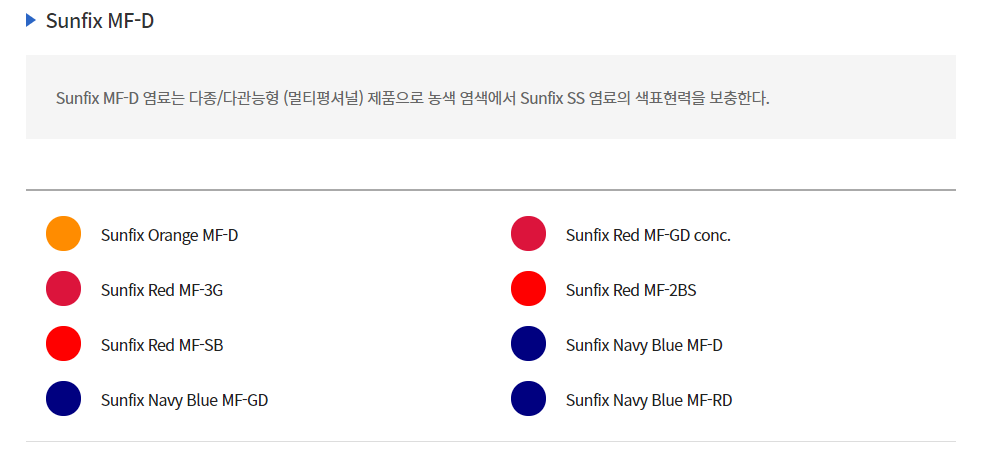The width and height of the screenshot is (982, 463).
Task: Click the Sunfix MF-D section heading
Action: [100, 21]
